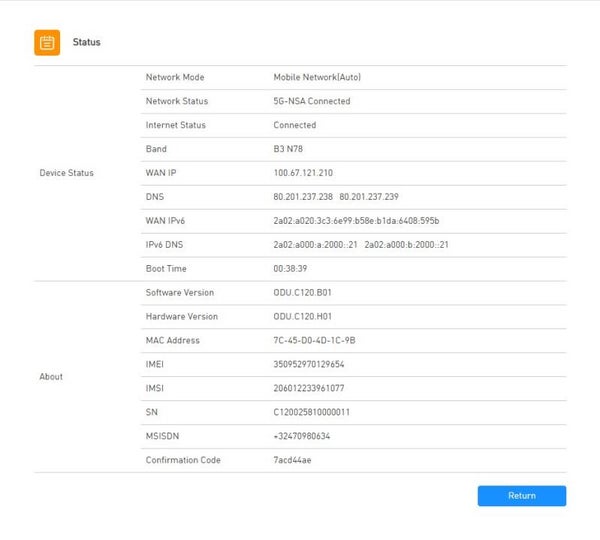Viewport: 600px width, 540px height.
Task: Select the WAN IPv6 address value
Action: (356, 221)
